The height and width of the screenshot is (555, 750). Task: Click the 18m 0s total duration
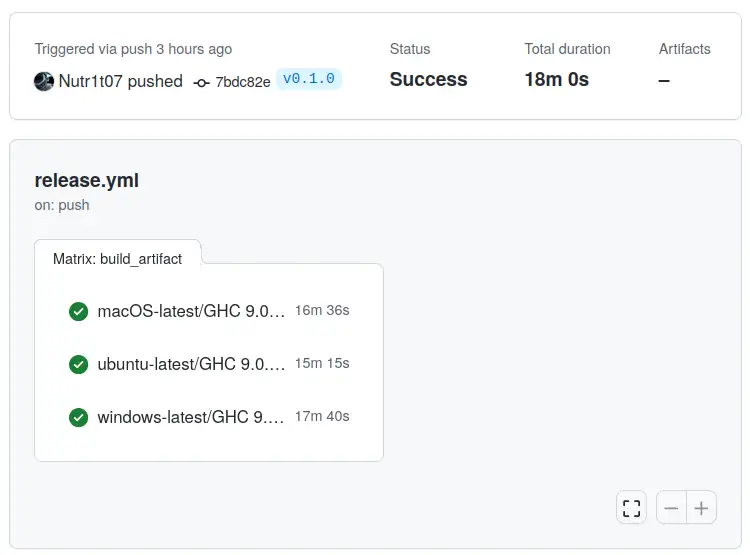[x=556, y=80]
